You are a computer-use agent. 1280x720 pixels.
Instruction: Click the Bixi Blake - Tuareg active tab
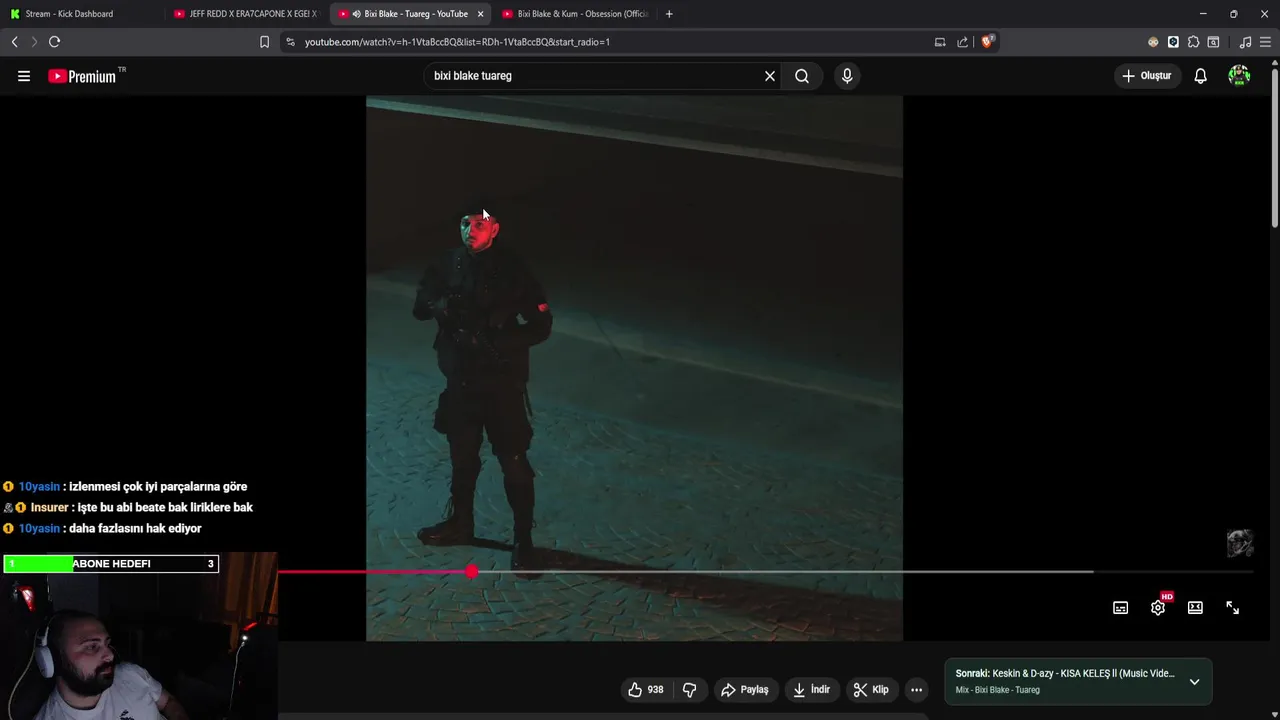point(410,14)
